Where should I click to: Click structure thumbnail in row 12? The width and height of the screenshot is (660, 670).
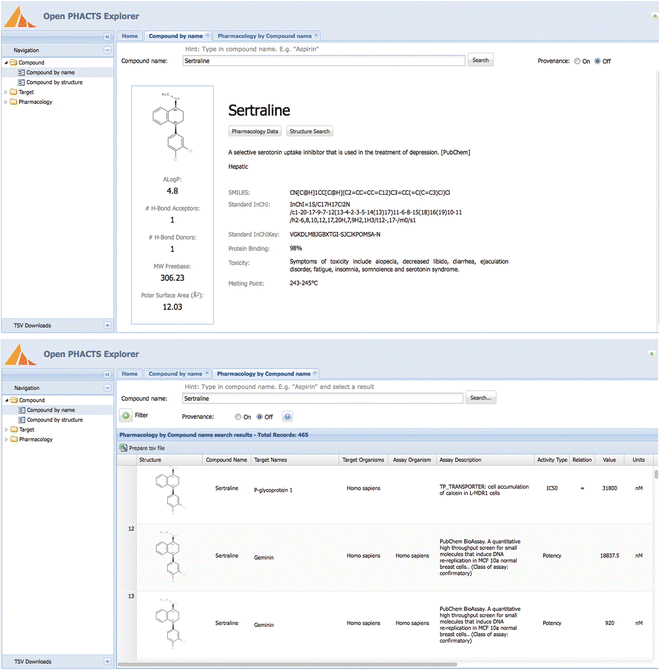(170, 556)
